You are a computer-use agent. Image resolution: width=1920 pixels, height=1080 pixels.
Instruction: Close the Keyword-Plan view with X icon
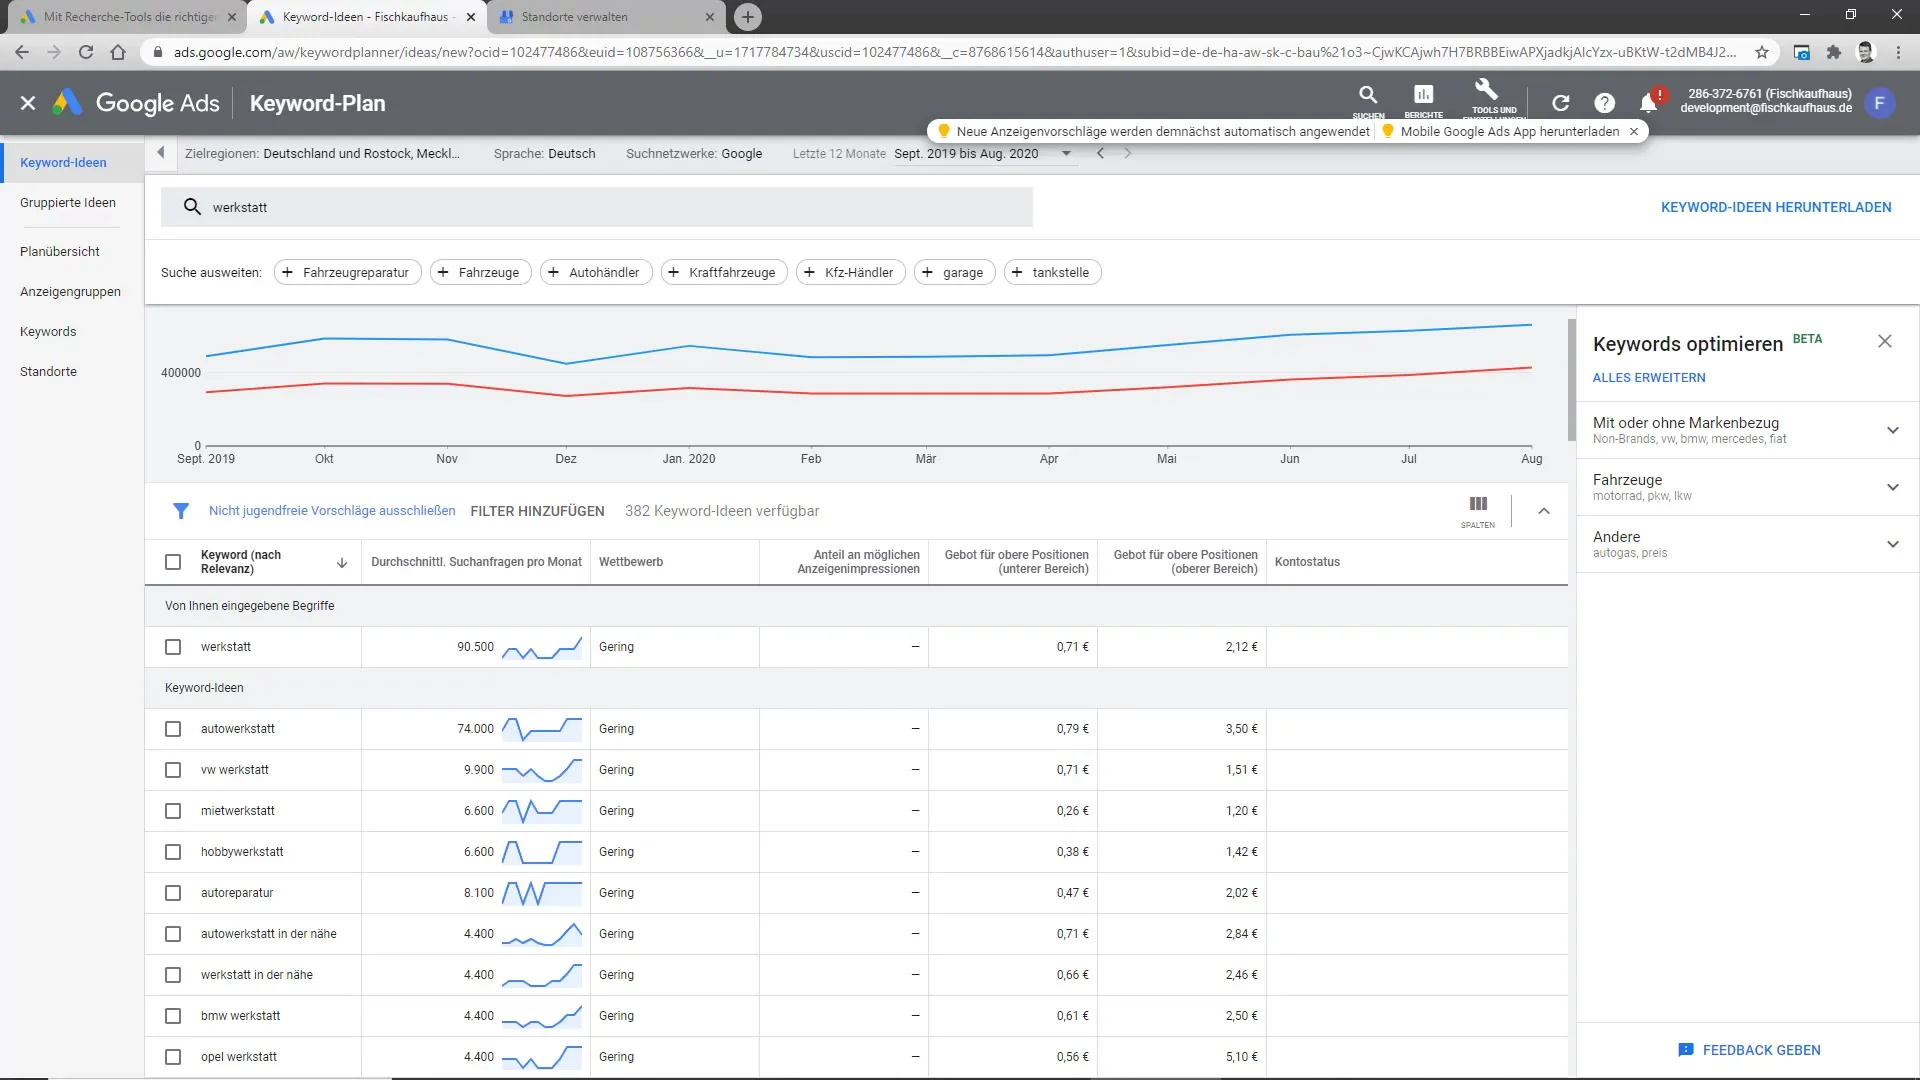pyautogui.click(x=28, y=103)
